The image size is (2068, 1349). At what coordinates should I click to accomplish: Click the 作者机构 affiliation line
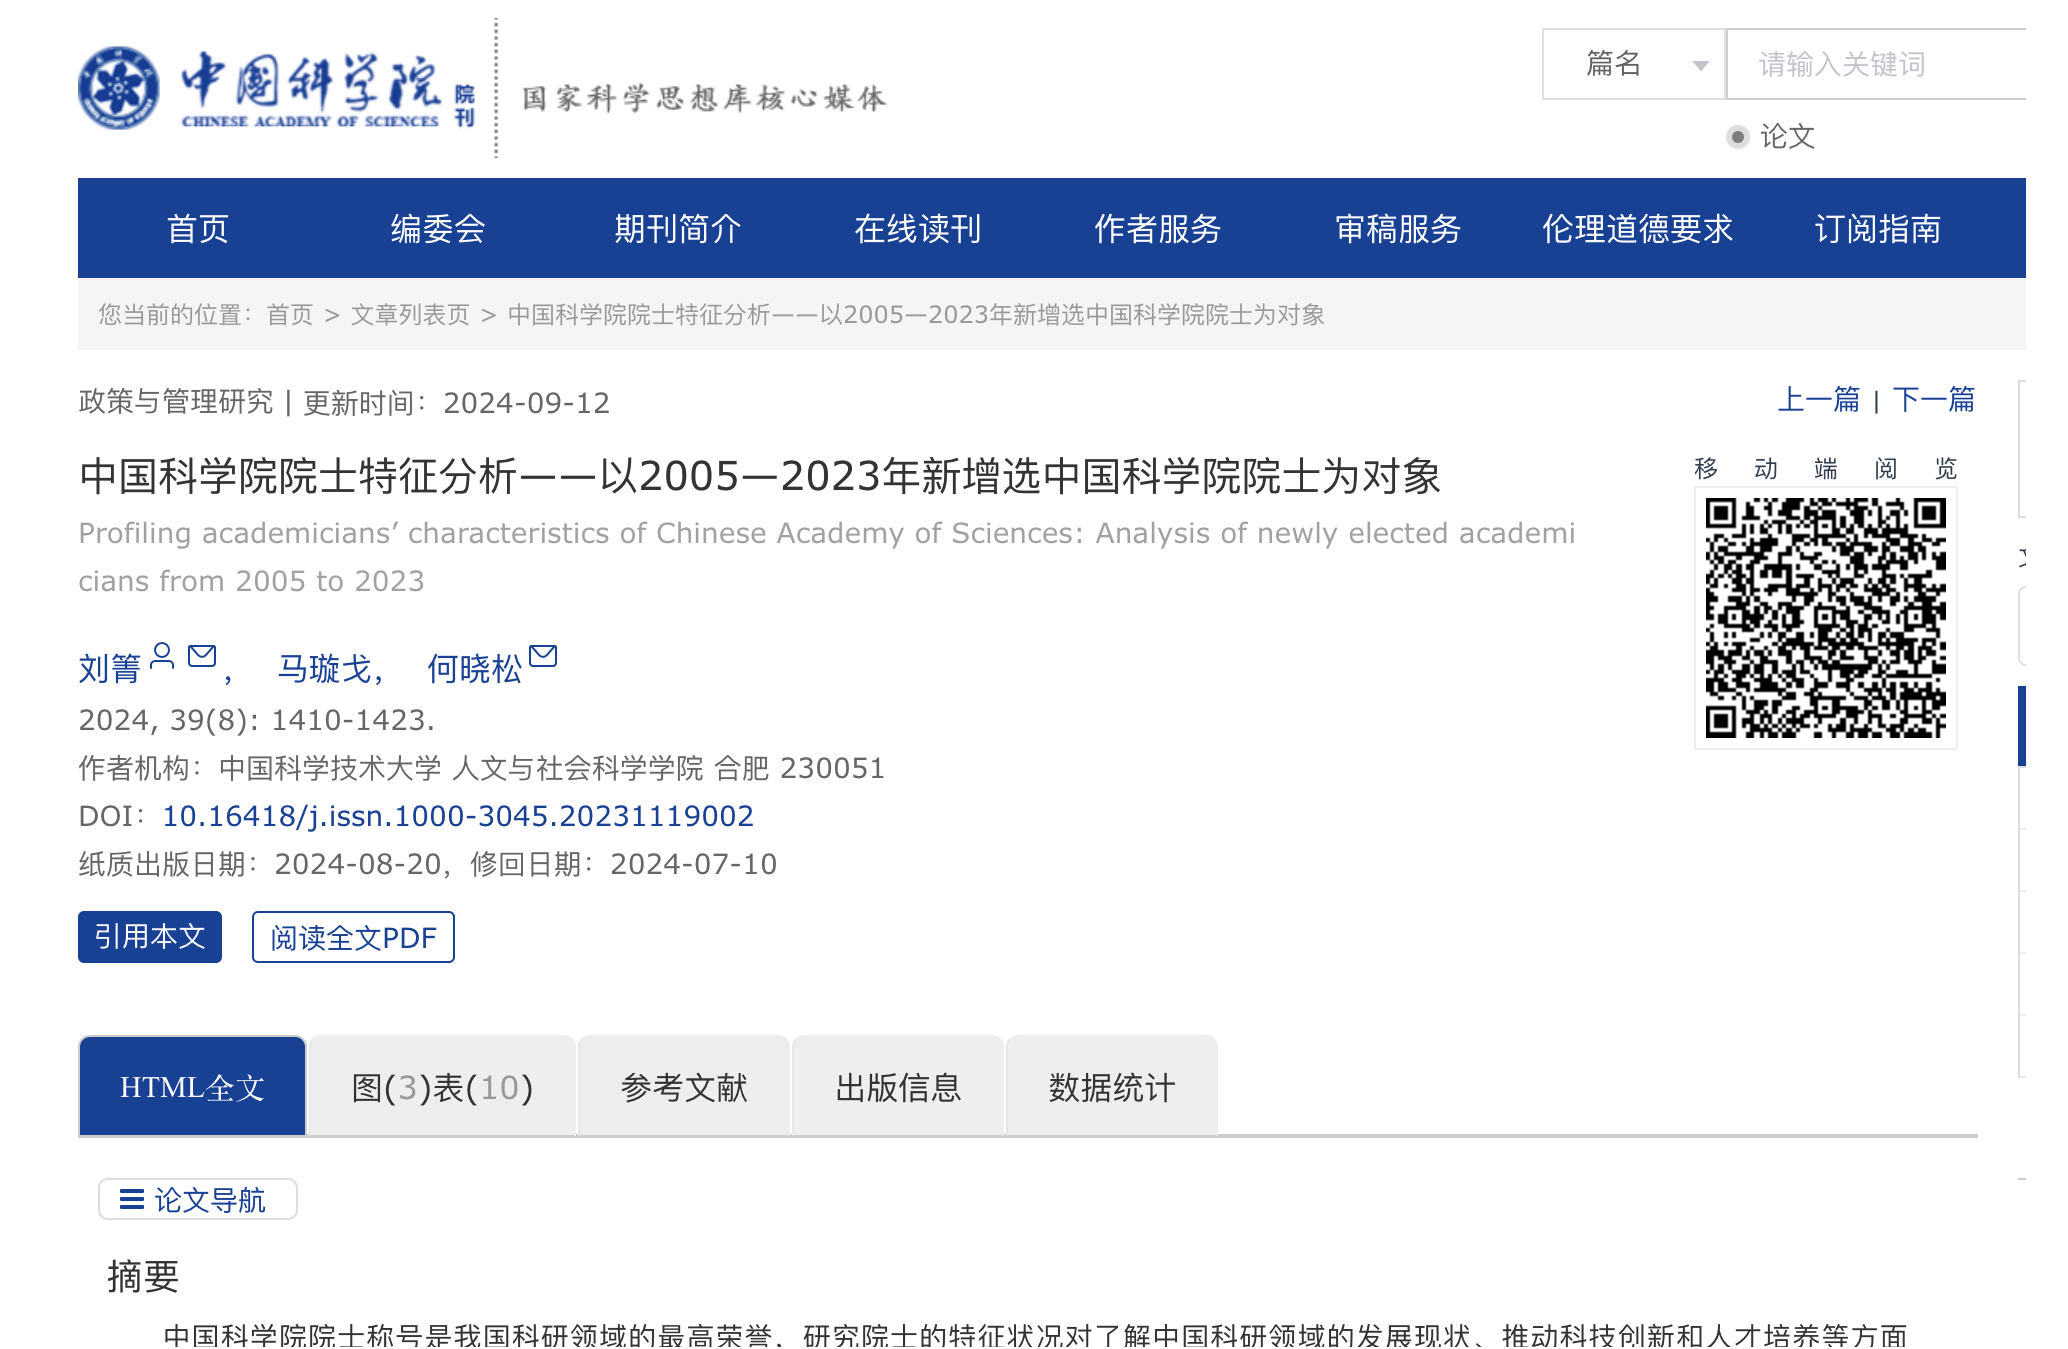[x=482, y=768]
